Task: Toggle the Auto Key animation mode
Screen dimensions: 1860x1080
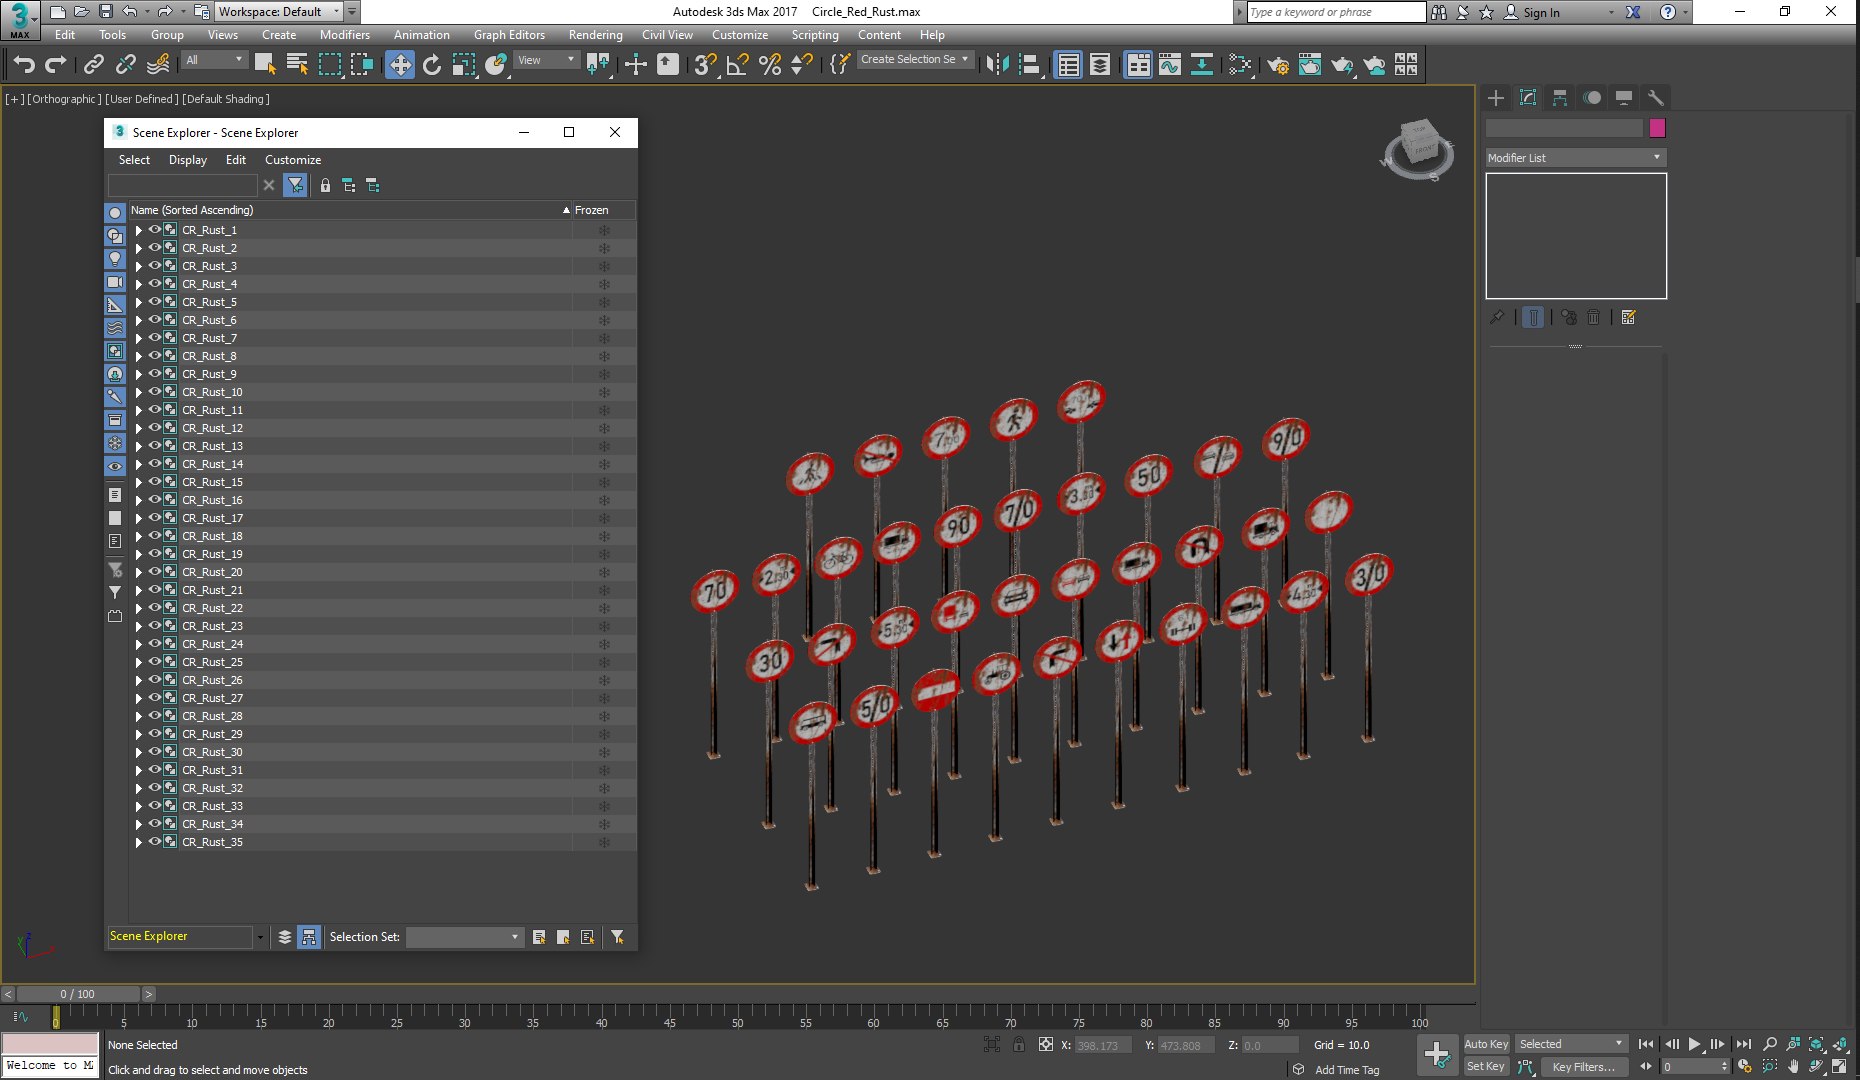Action: (1486, 1044)
